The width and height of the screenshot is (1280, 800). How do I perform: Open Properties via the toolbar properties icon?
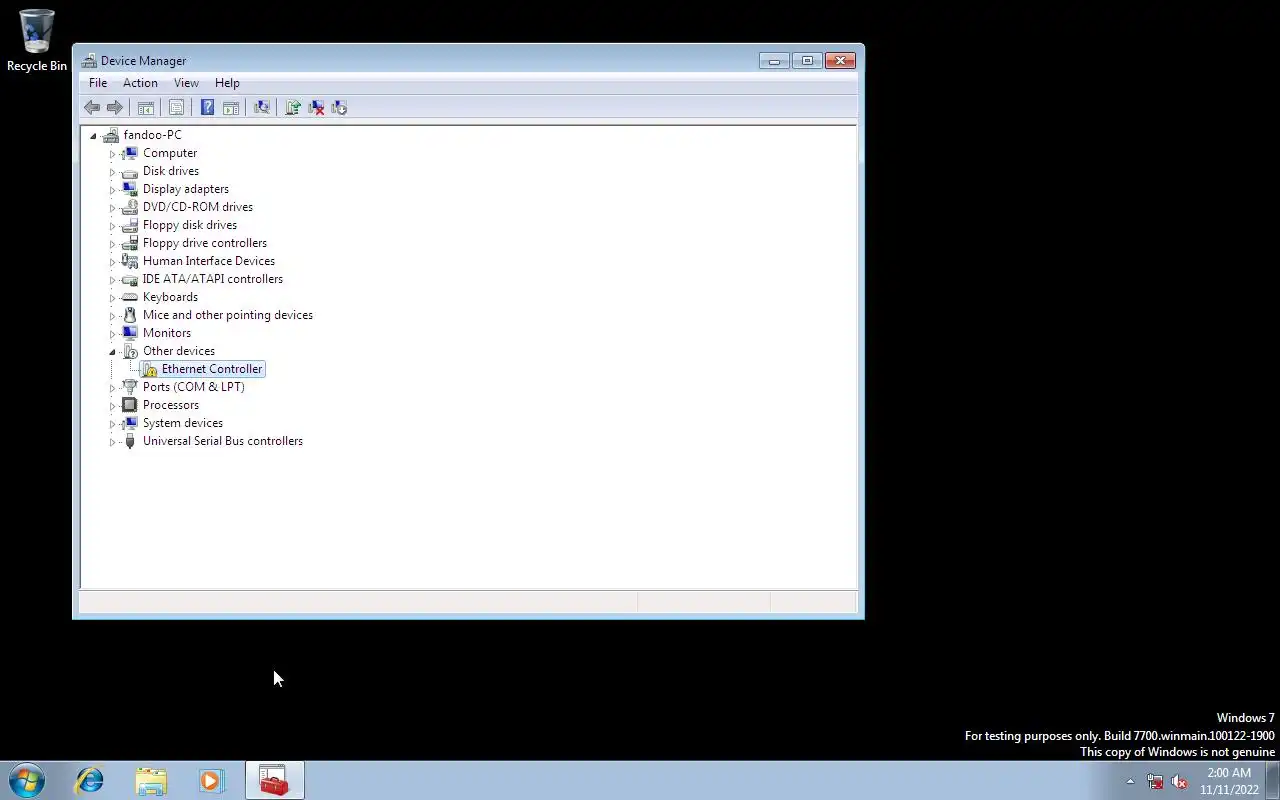pos(176,107)
